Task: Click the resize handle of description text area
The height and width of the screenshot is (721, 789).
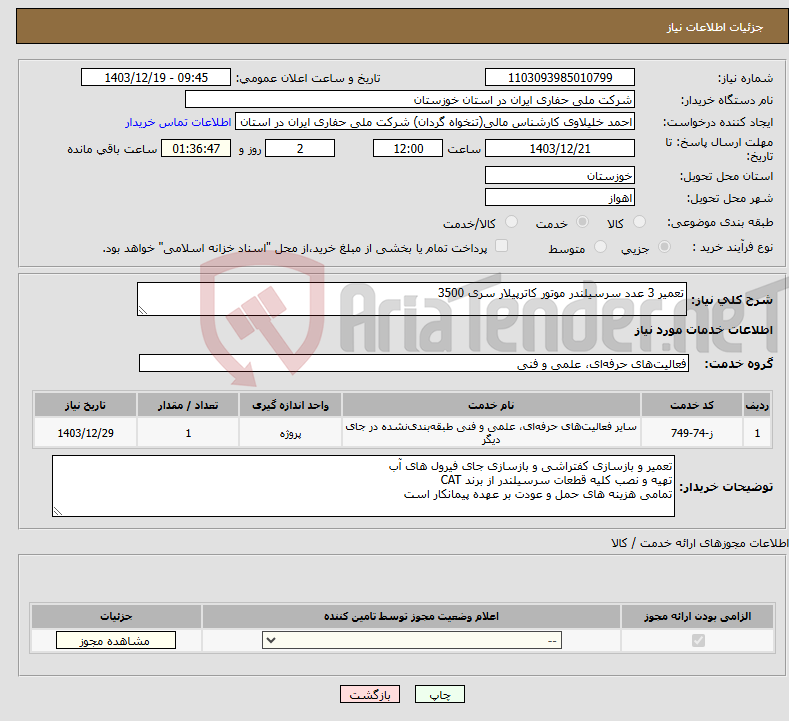Action: 143,310
